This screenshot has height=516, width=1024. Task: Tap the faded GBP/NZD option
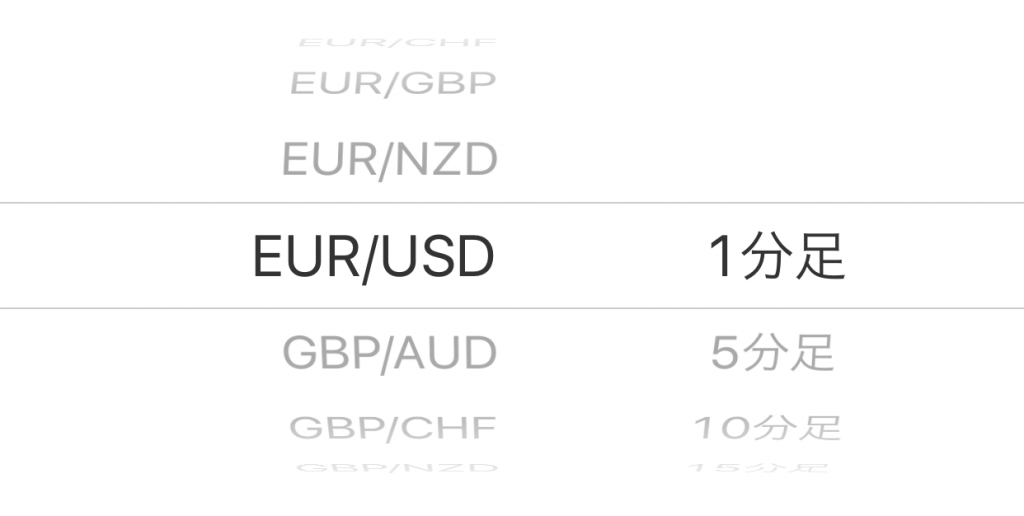pos(397,467)
